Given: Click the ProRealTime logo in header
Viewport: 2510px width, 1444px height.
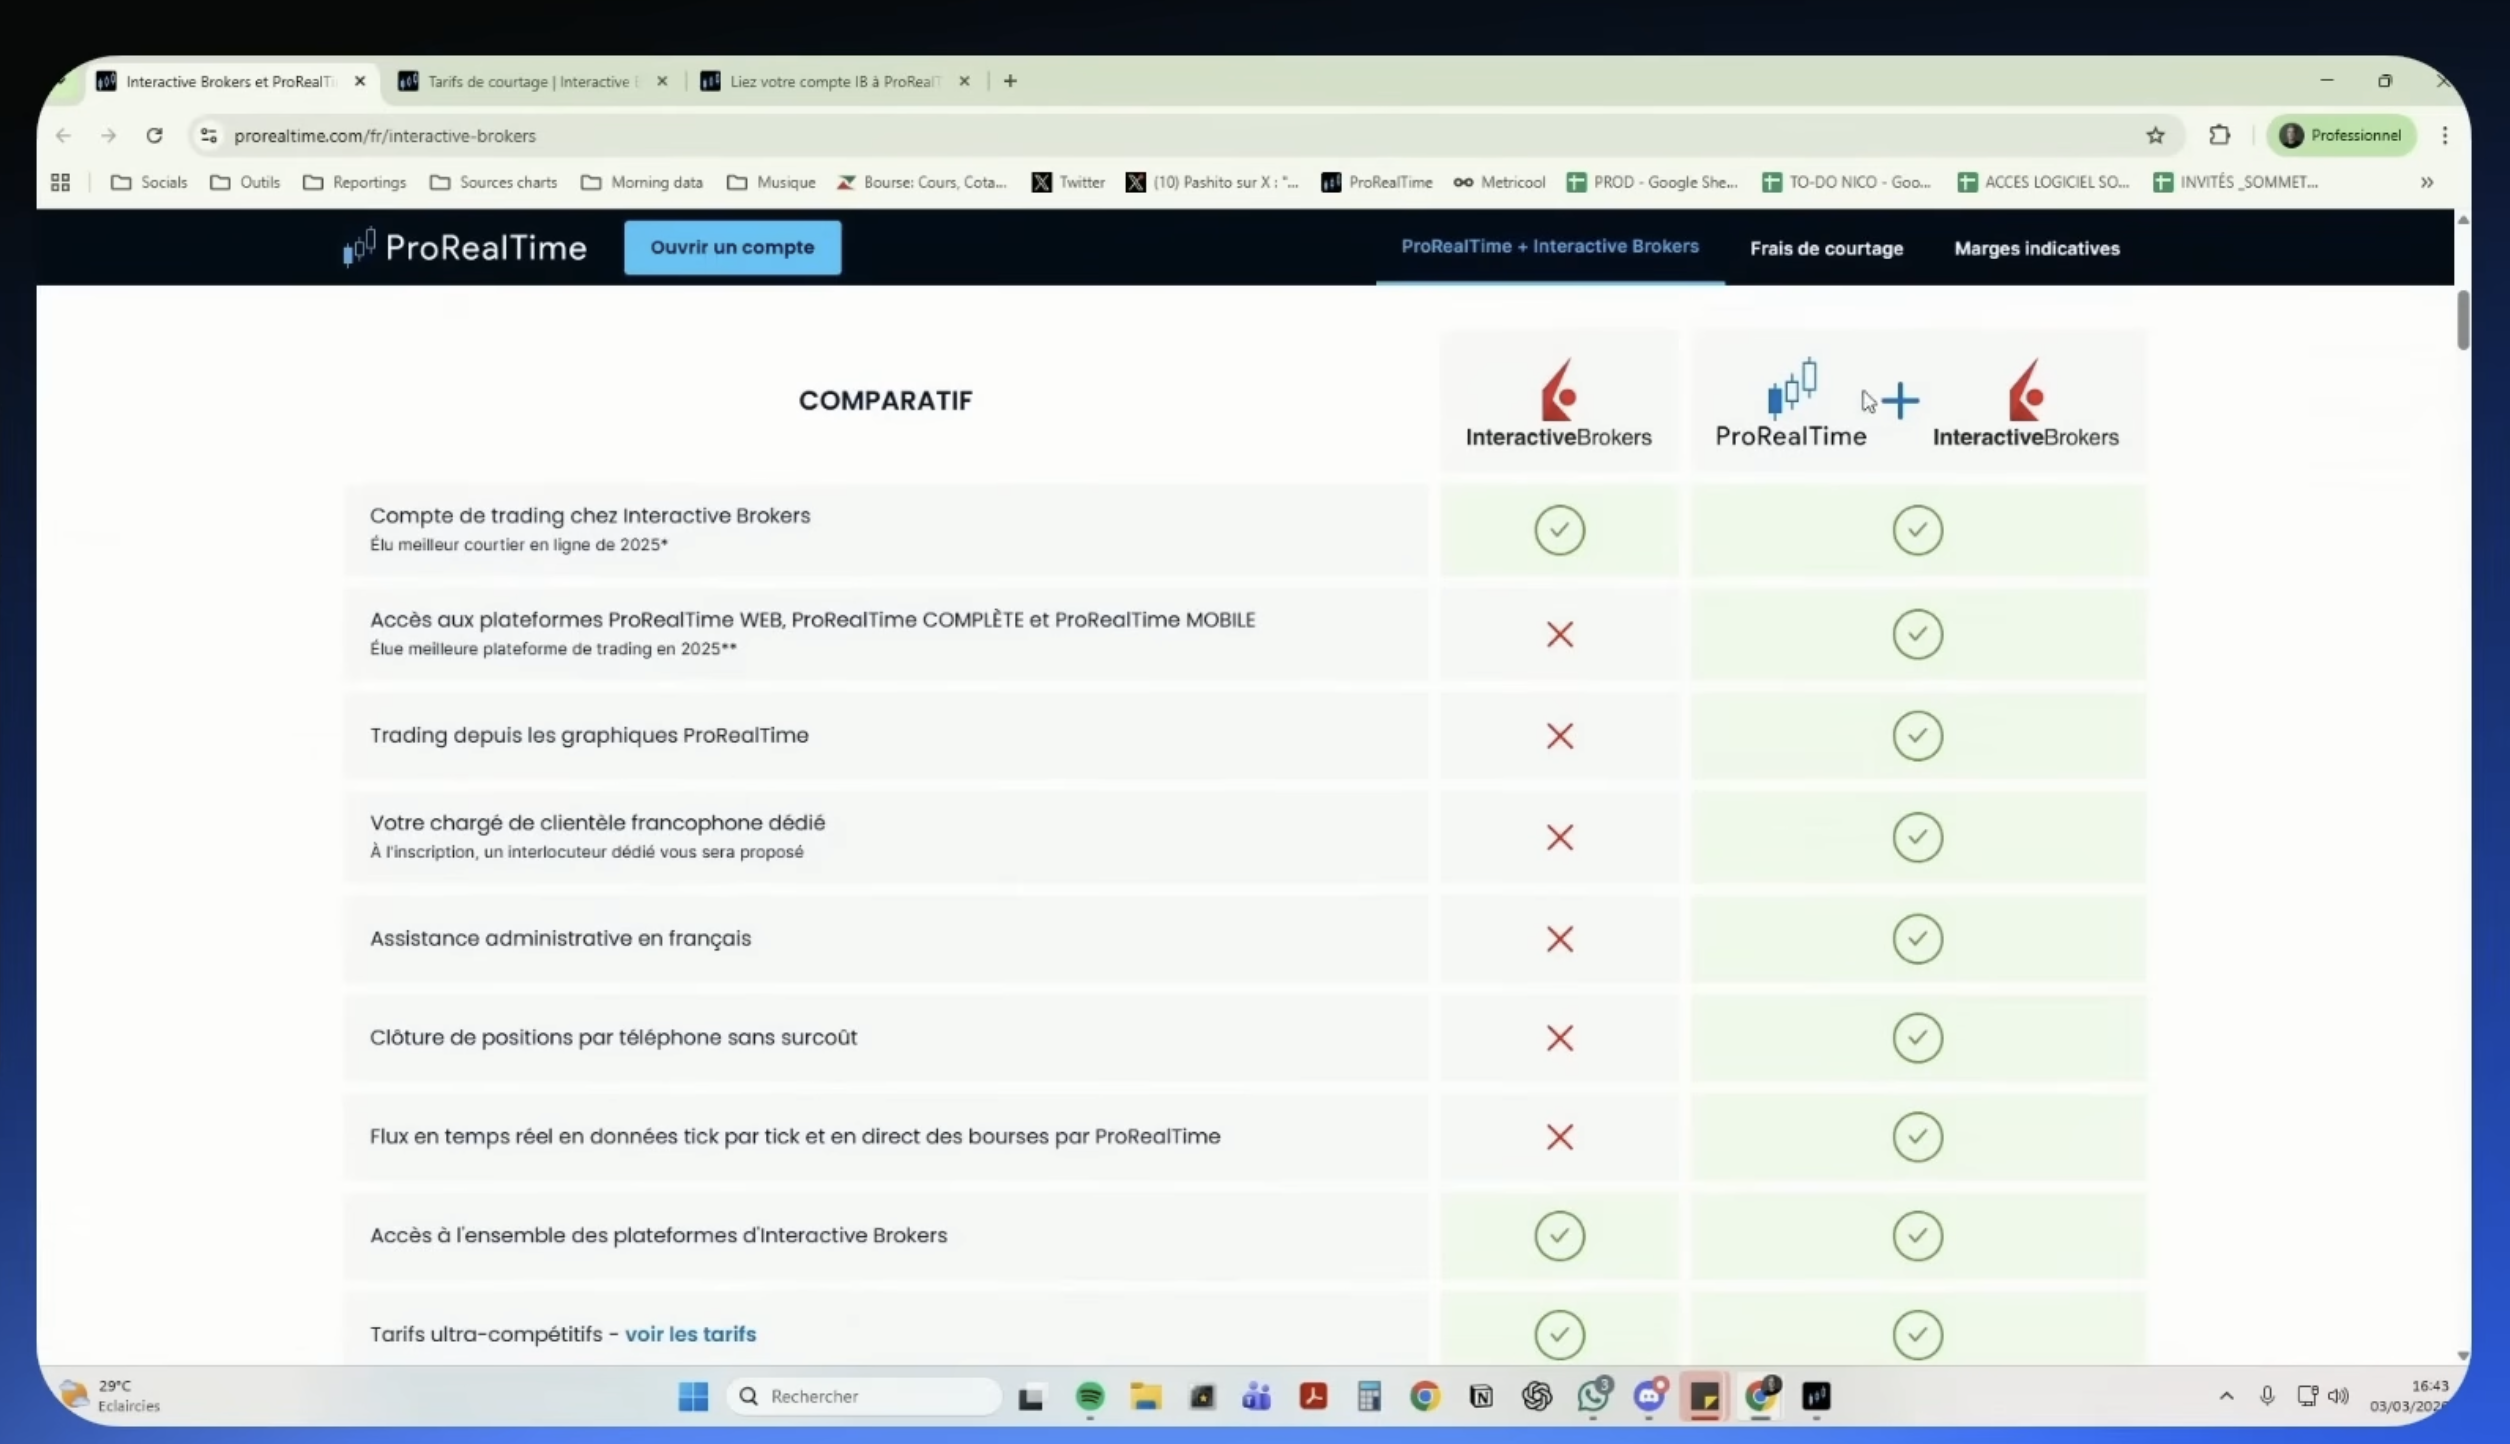Looking at the screenshot, I should tap(464, 247).
